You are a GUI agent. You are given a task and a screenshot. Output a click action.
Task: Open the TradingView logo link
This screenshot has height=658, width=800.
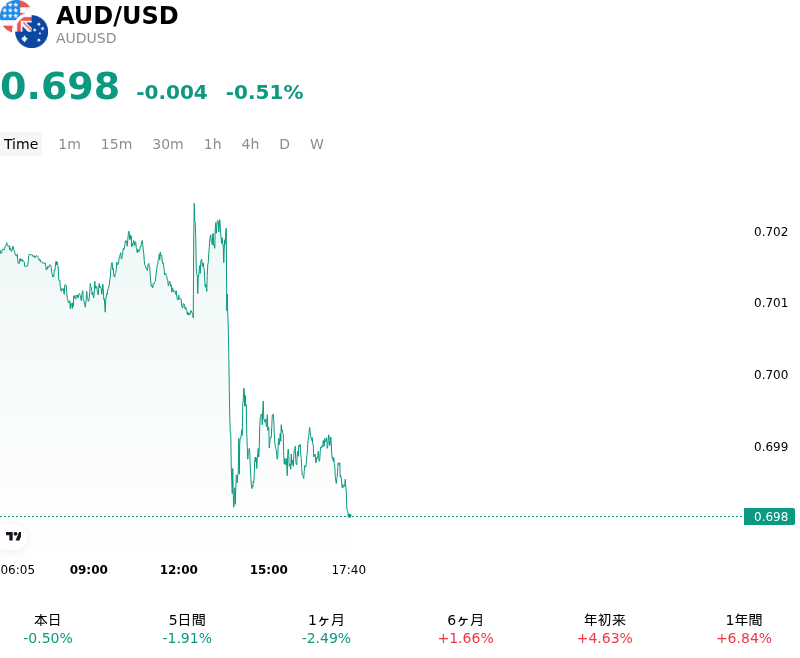coord(13,536)
